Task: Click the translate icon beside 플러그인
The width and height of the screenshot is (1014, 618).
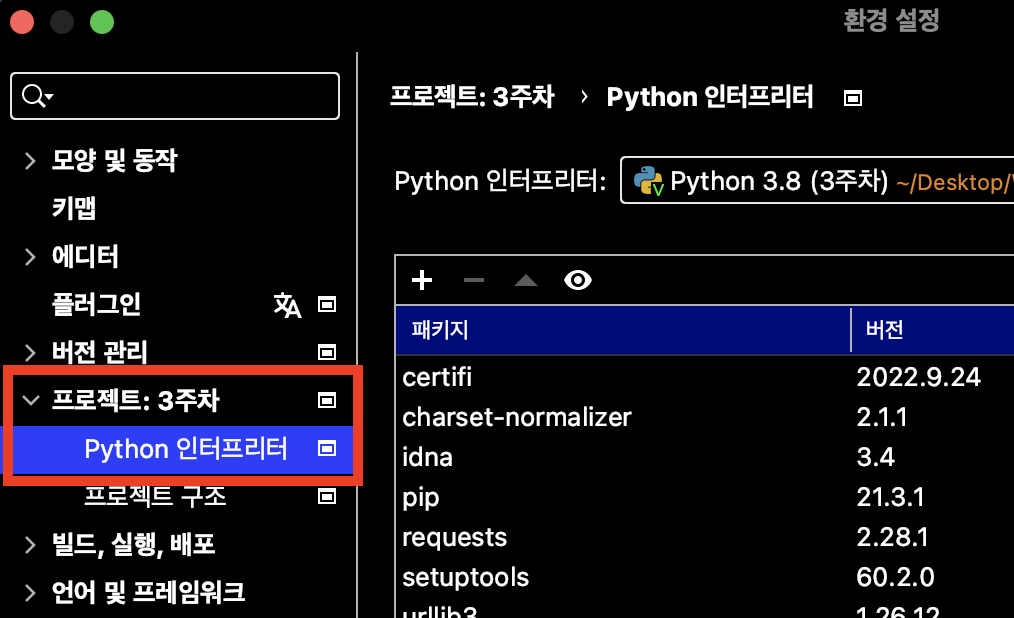Action: [287, 304]
